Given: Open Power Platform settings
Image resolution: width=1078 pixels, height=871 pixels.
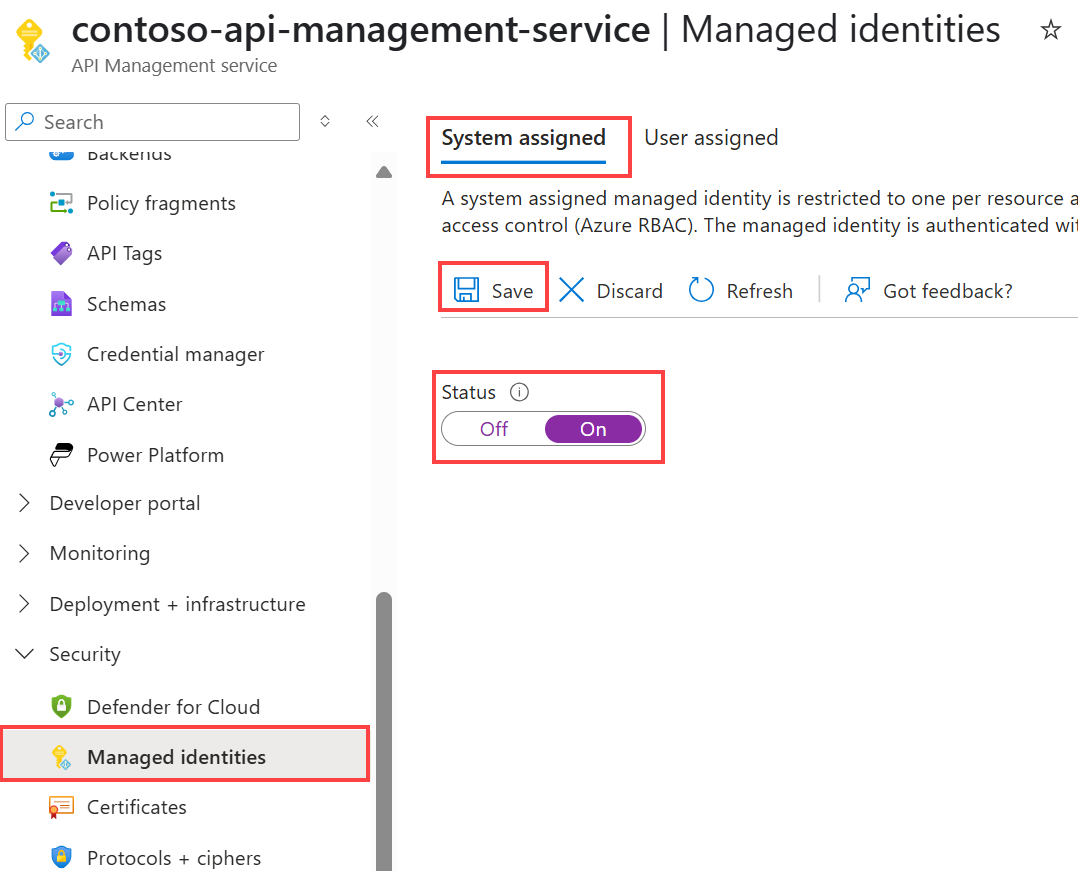Looking at the screenshot, I should tap(156, 455).
